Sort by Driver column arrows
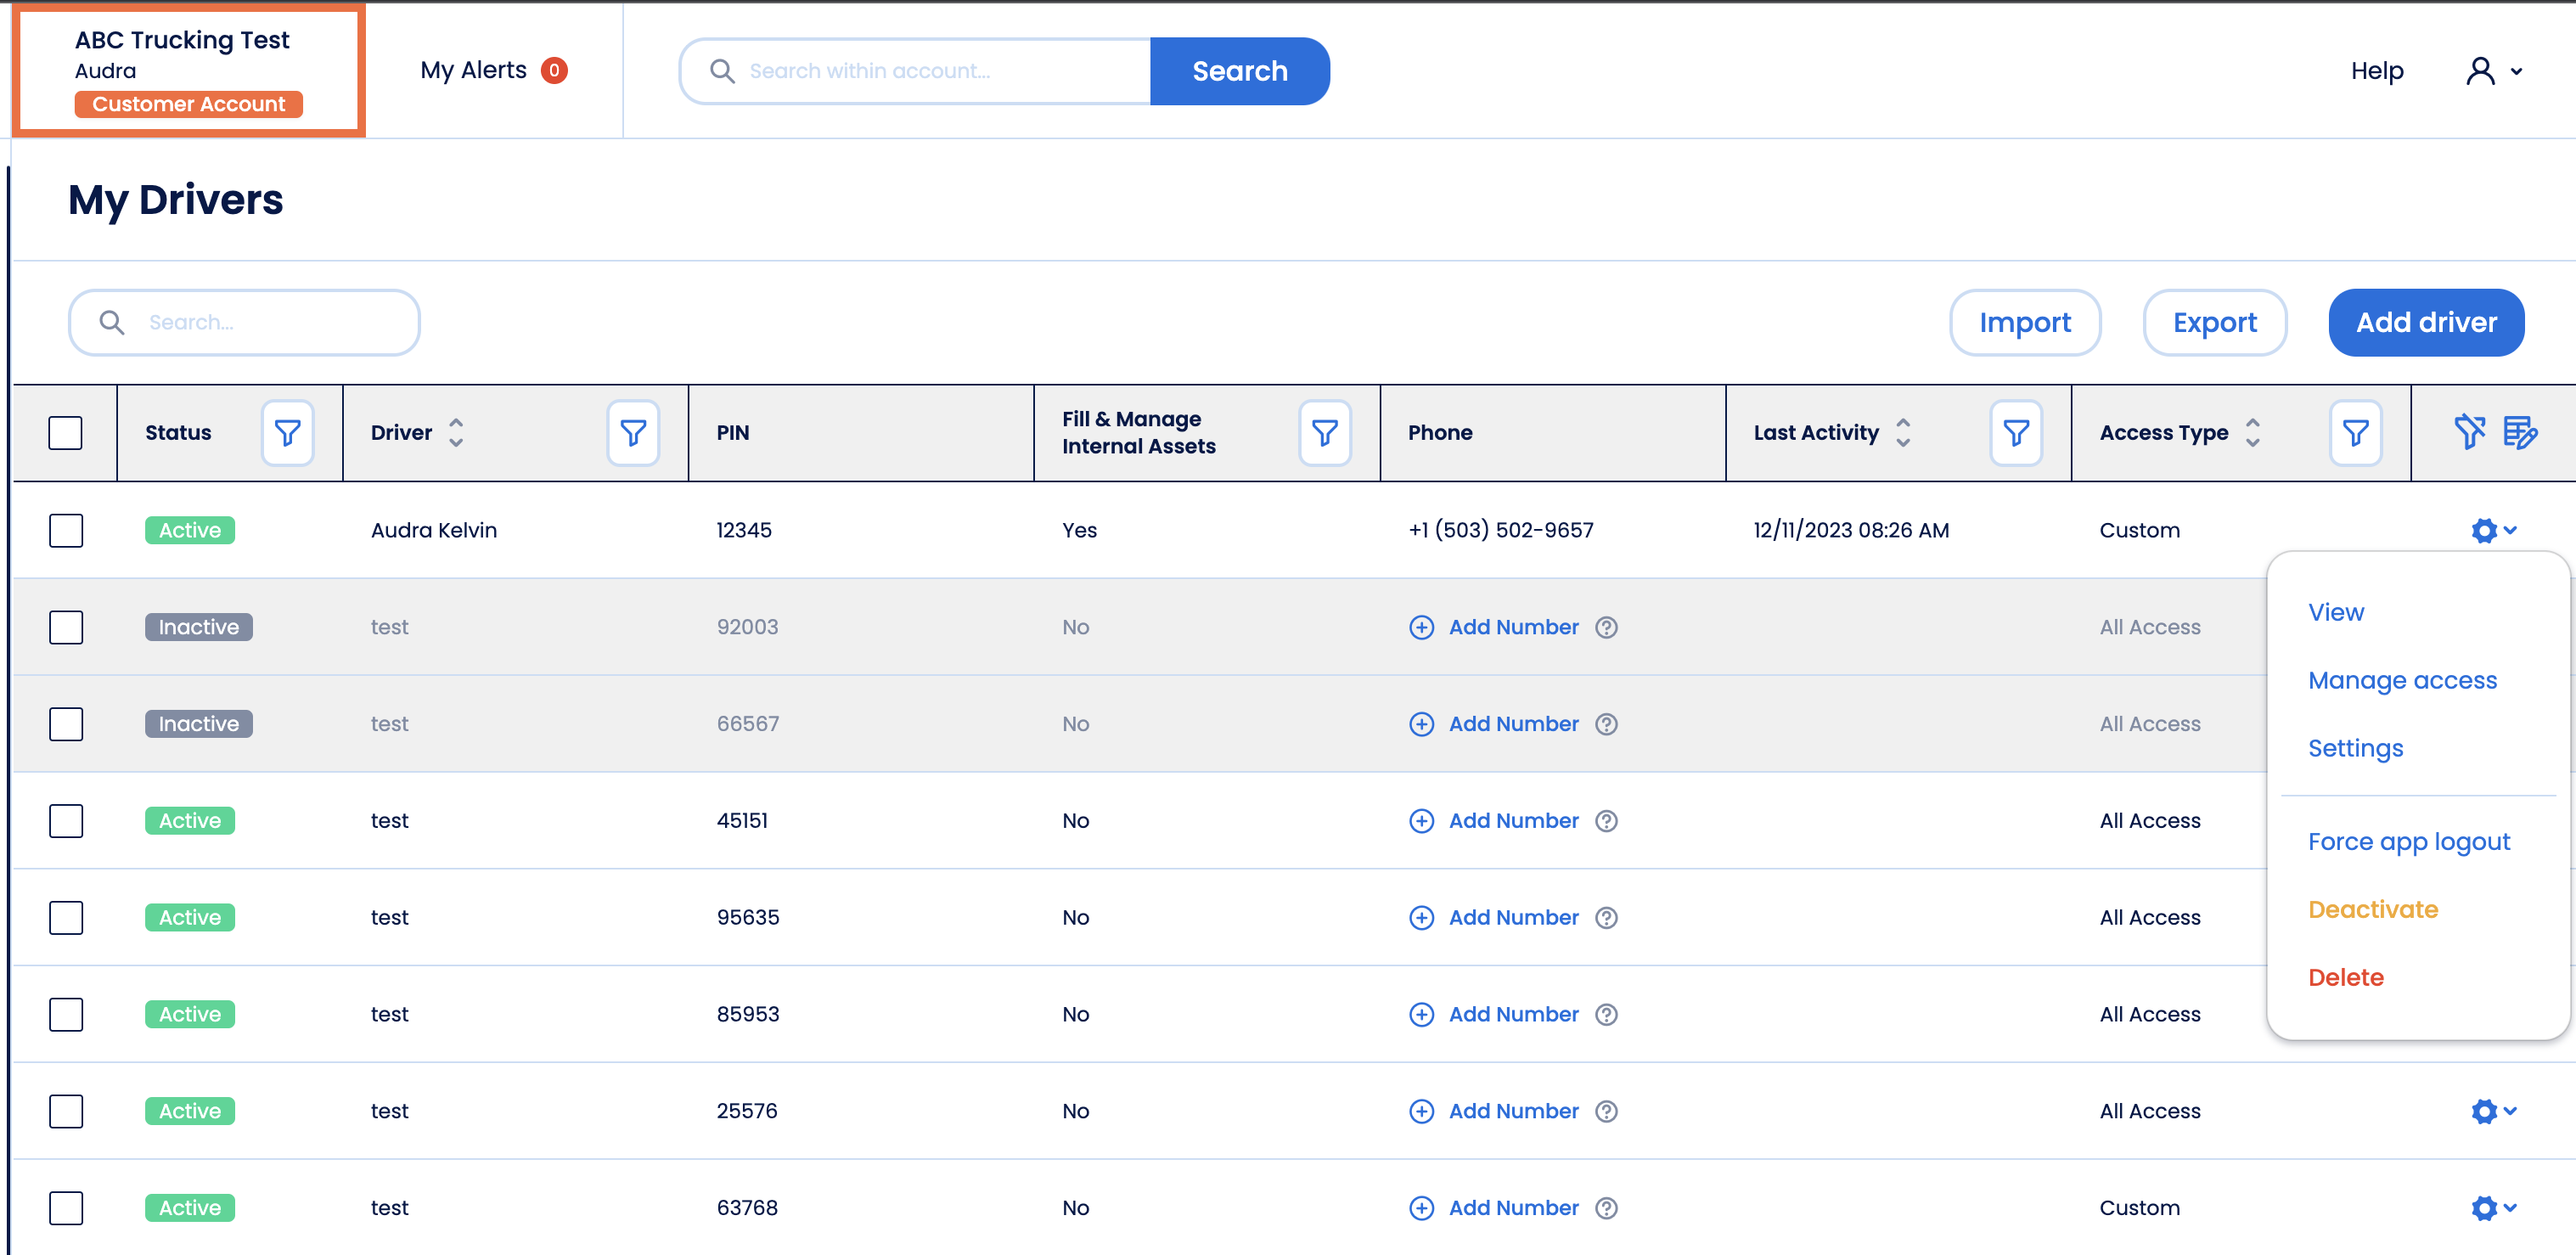Screen dimensions: 2576x1255 pyautogui.click(x=456, y=432)
